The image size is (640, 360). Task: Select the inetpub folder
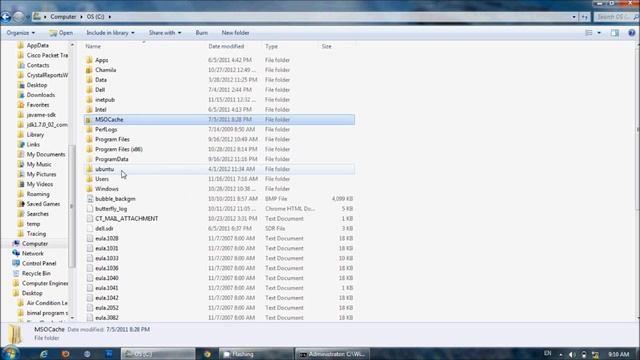tap(105, 100)
